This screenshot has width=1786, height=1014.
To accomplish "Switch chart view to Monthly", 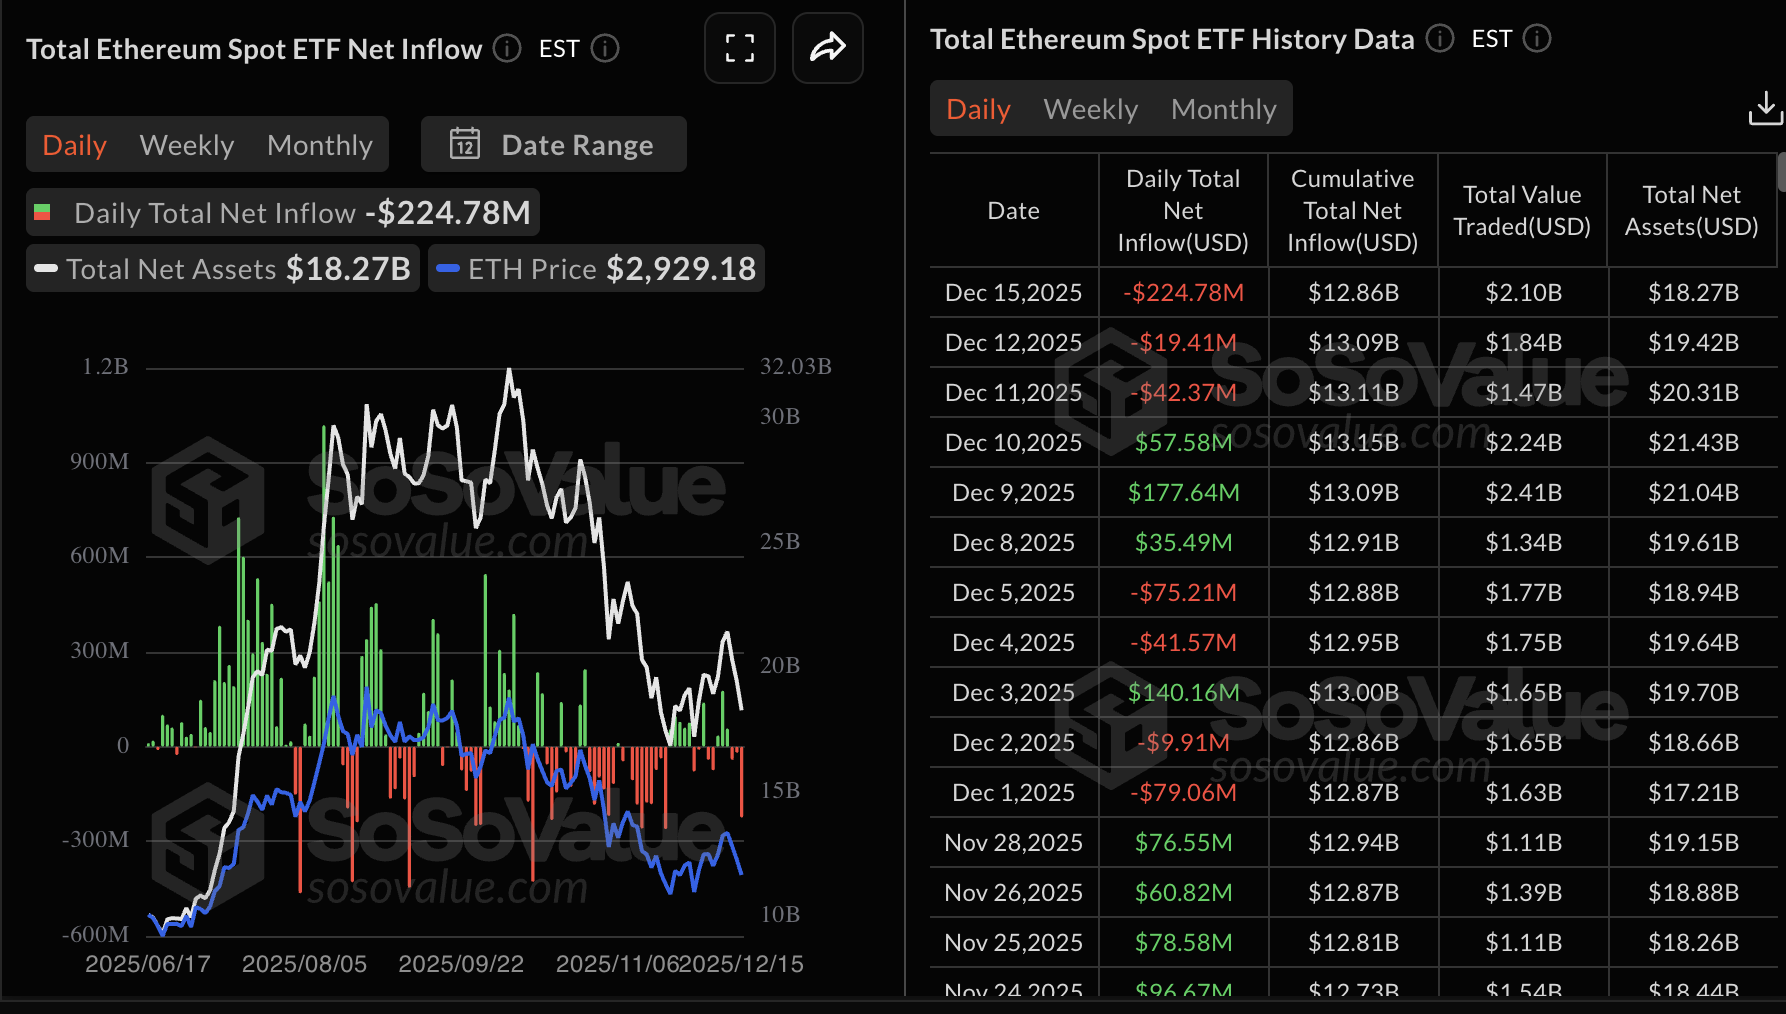I will pos(319,144).
